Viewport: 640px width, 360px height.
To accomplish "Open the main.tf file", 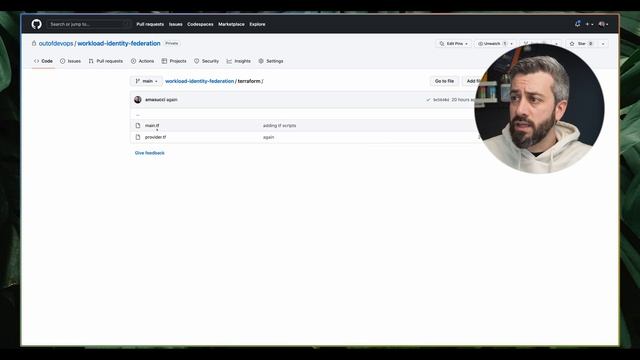I will [152, 126].
